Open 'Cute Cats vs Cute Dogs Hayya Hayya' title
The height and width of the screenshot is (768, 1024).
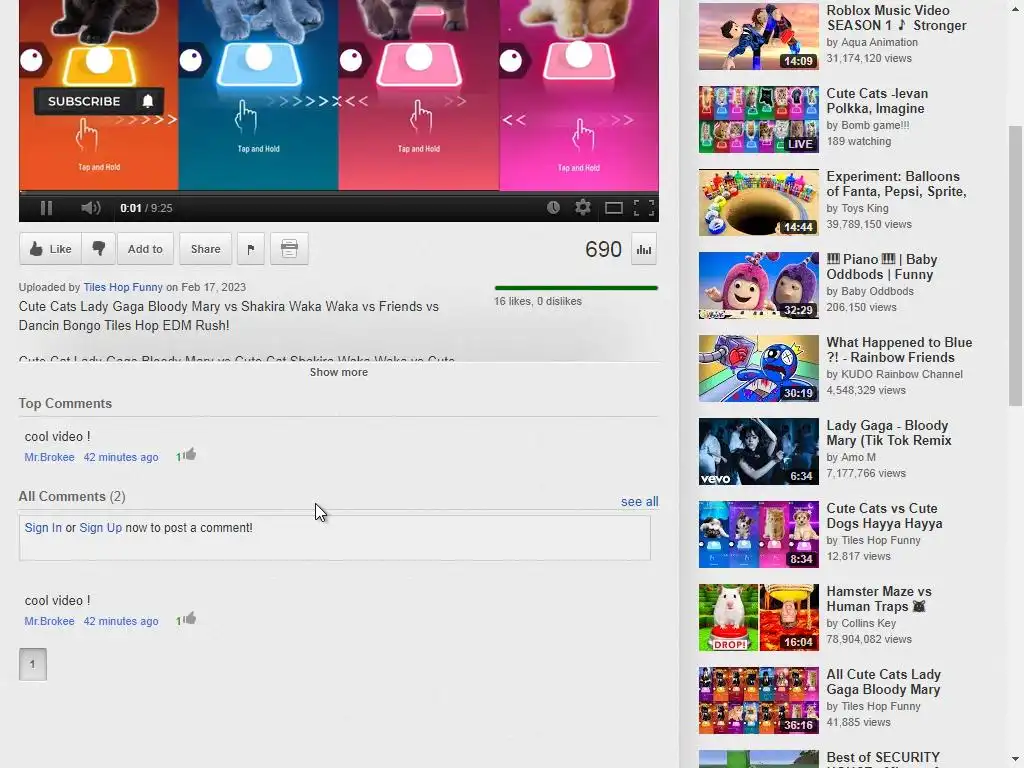[884, 516]
